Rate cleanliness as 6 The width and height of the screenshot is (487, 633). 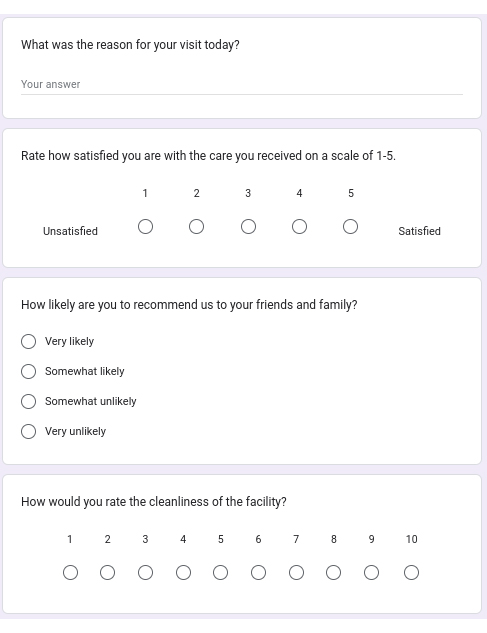coord(258,572)
